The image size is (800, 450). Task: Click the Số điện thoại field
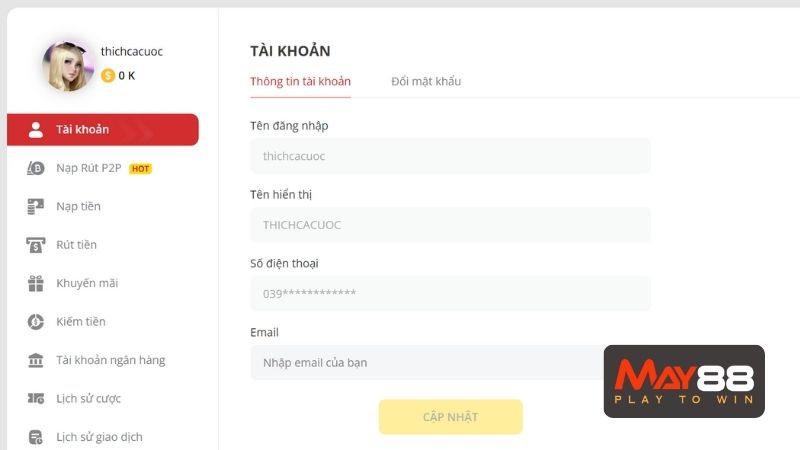point(451,293)
